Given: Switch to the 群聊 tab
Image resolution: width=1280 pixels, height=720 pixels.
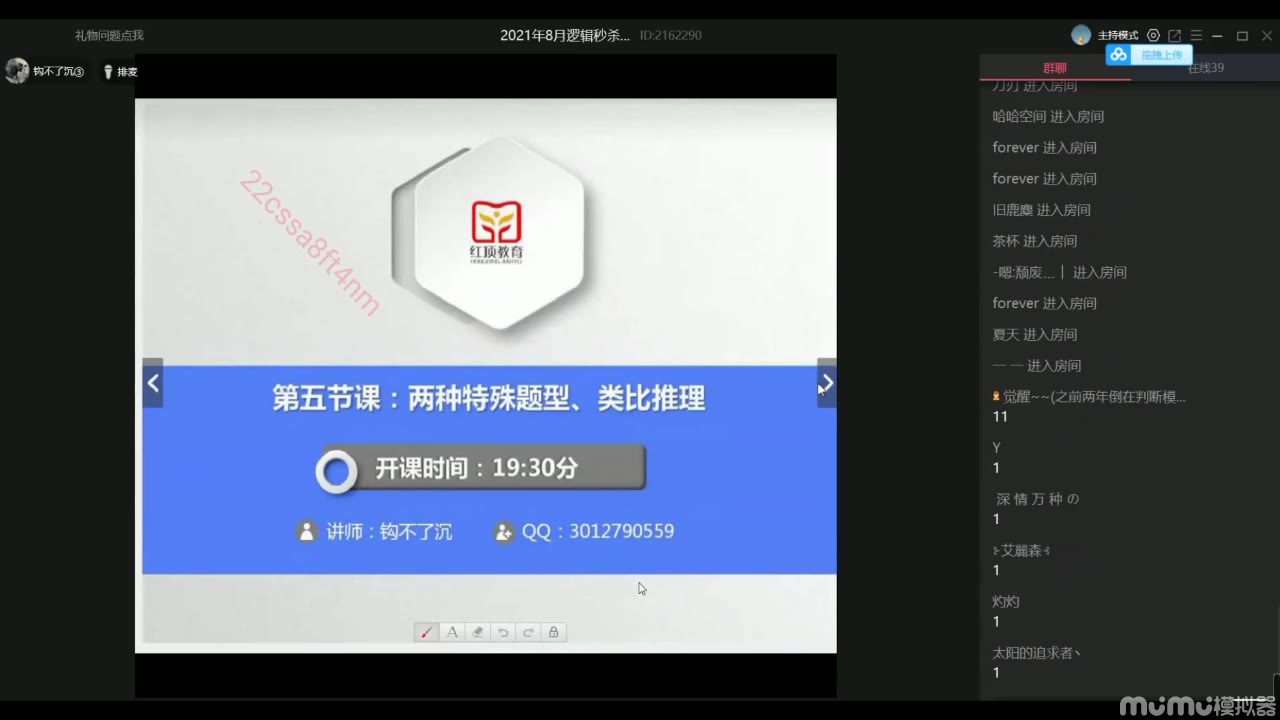Looking at the screenshot, I should (x=1055, y=68).
